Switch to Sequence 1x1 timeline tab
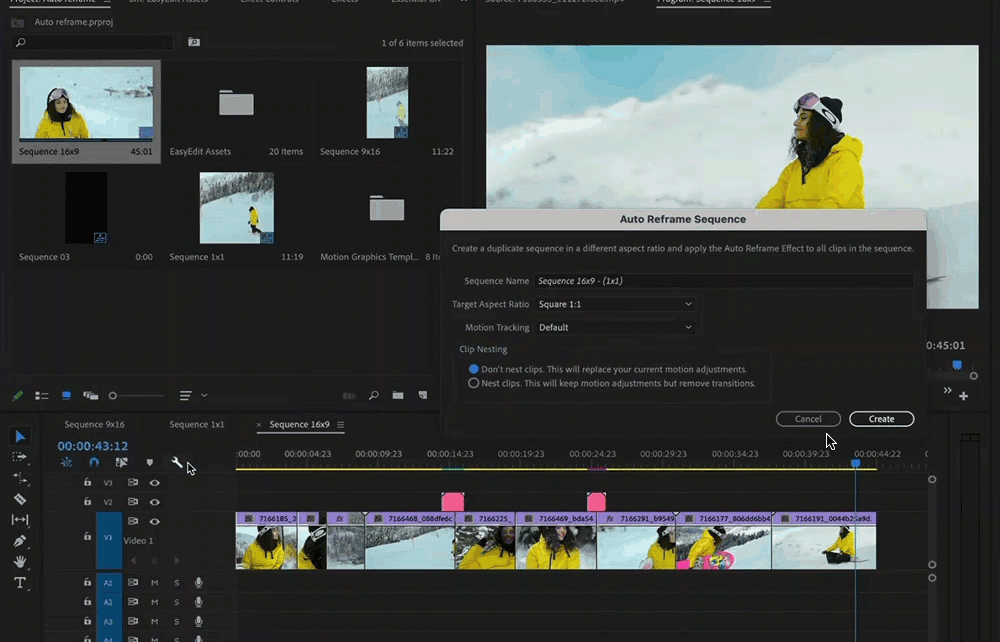This screenshot has width=1000, height=642. (x=196, y=425)
